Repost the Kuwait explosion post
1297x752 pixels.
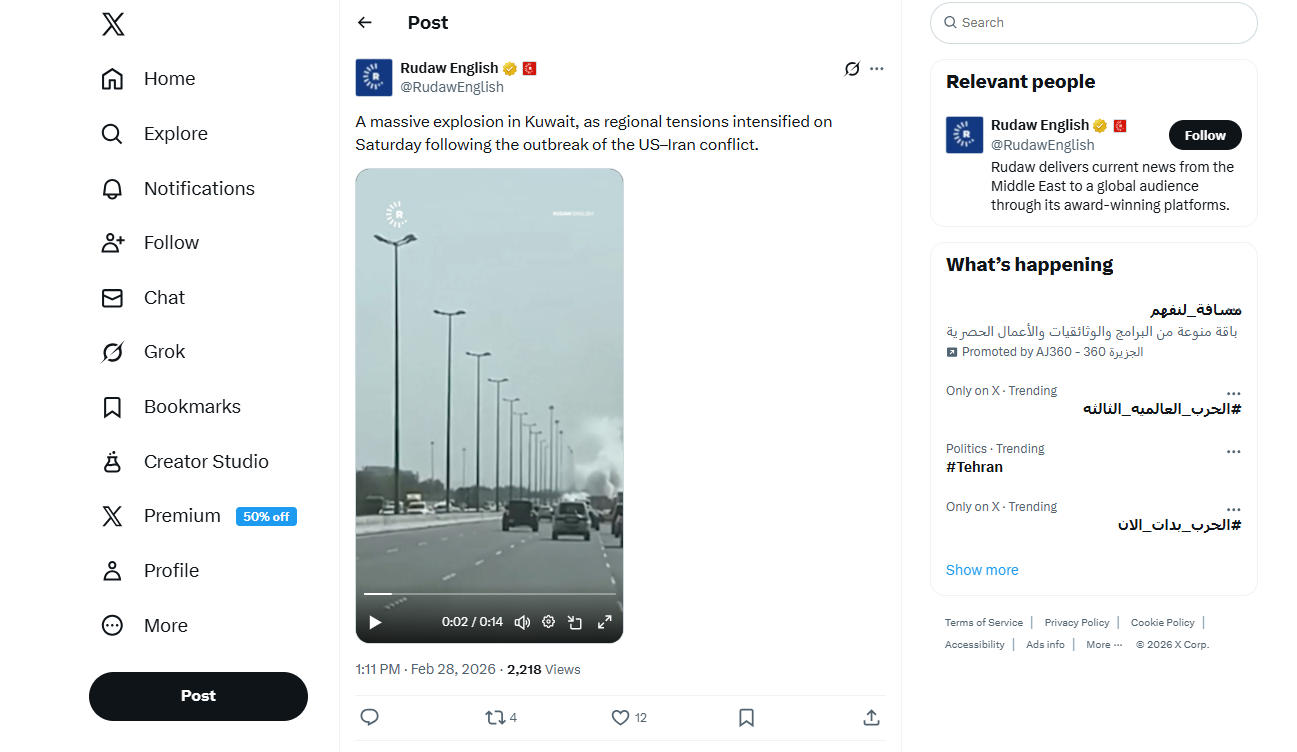coord(495,717)
